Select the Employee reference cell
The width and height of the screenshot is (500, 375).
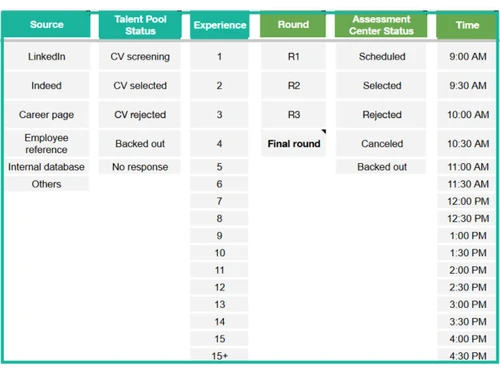click(47, 143)
